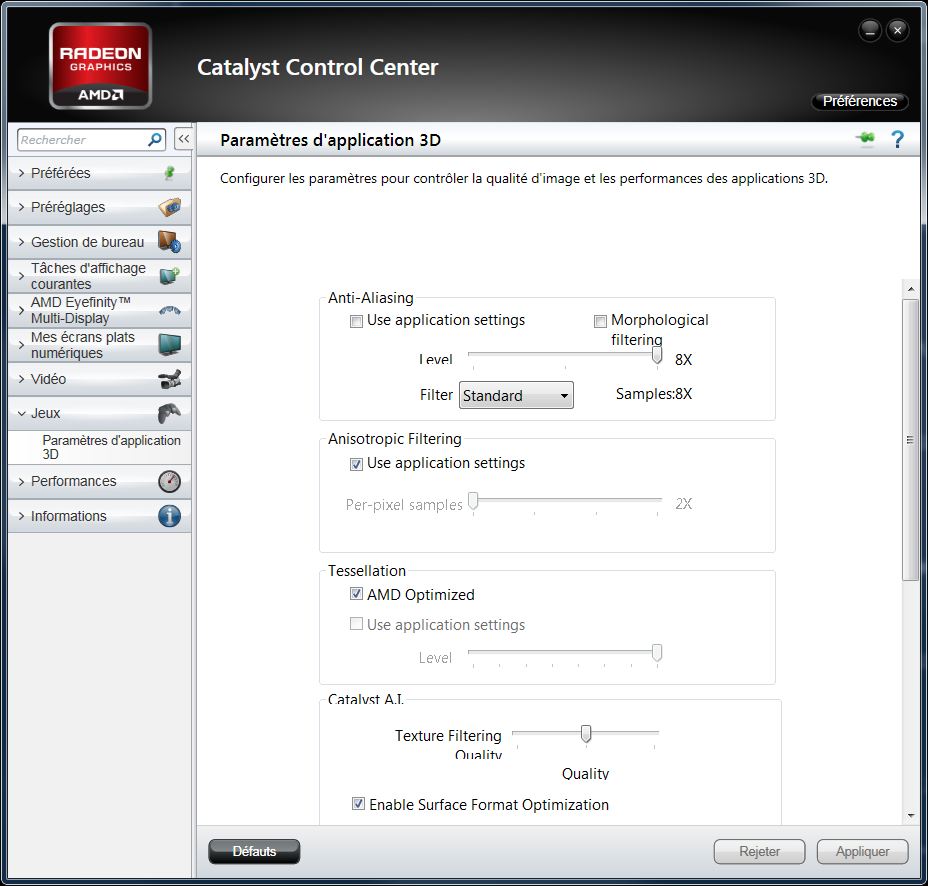The height and width of the screenshot is (886, 928).
Task: Click the Rejeter button
Action: coord(759,851)
